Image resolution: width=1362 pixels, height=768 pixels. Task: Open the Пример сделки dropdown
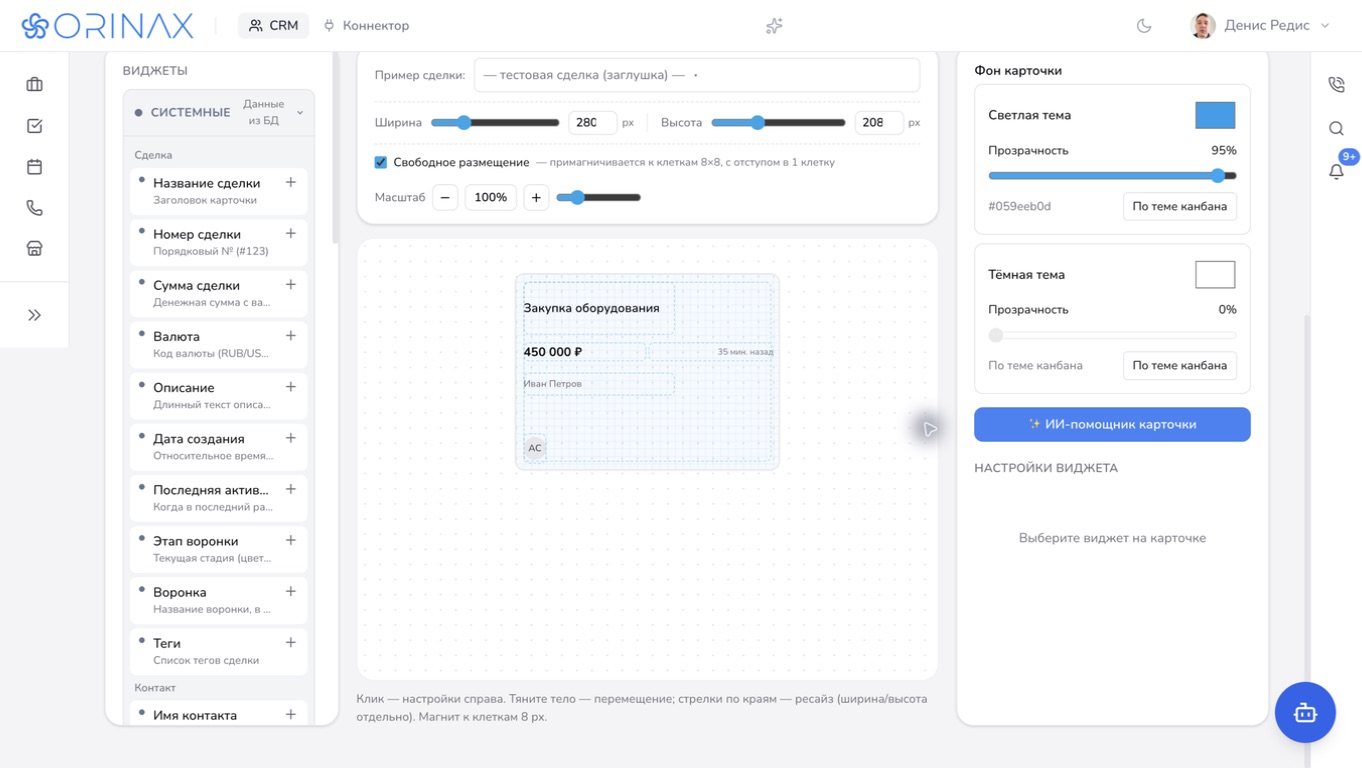coord(696,75)
